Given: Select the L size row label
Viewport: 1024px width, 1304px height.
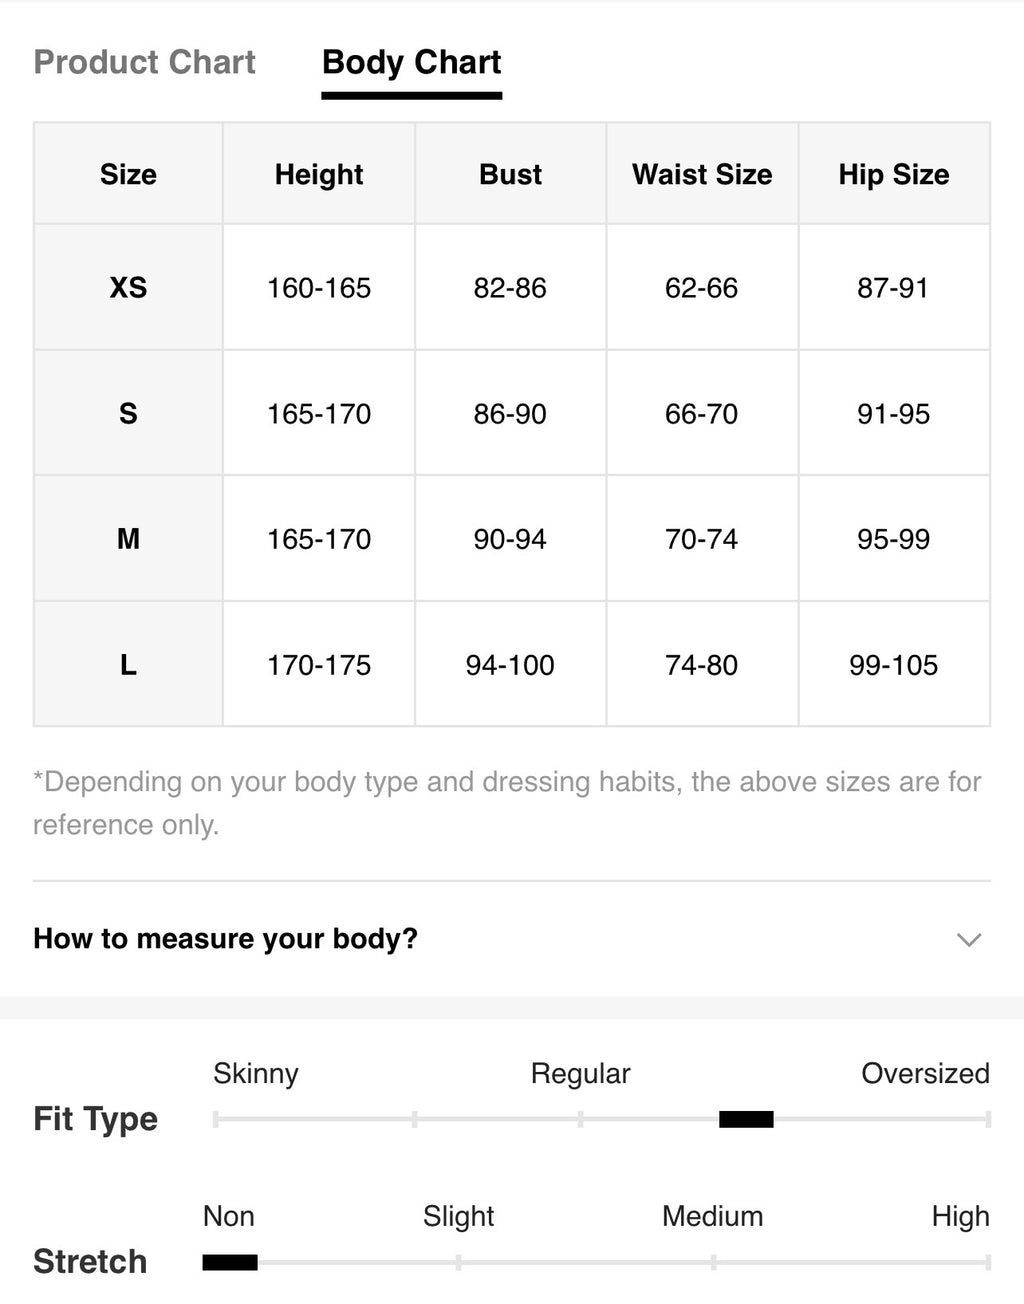Looking at the screenshot, I should pos(128,664).
